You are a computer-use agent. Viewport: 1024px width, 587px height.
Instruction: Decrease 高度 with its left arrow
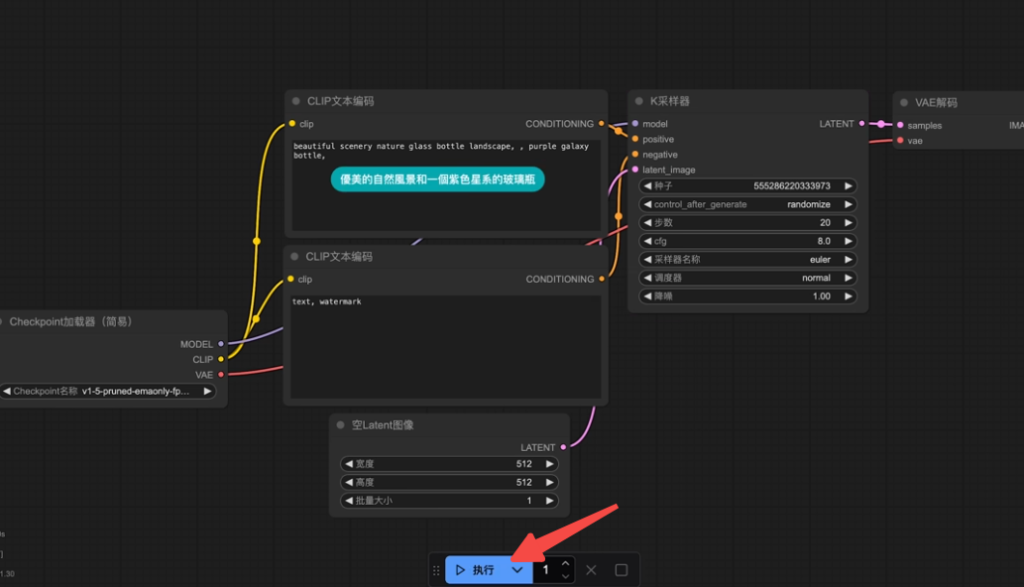coord(348,482)
